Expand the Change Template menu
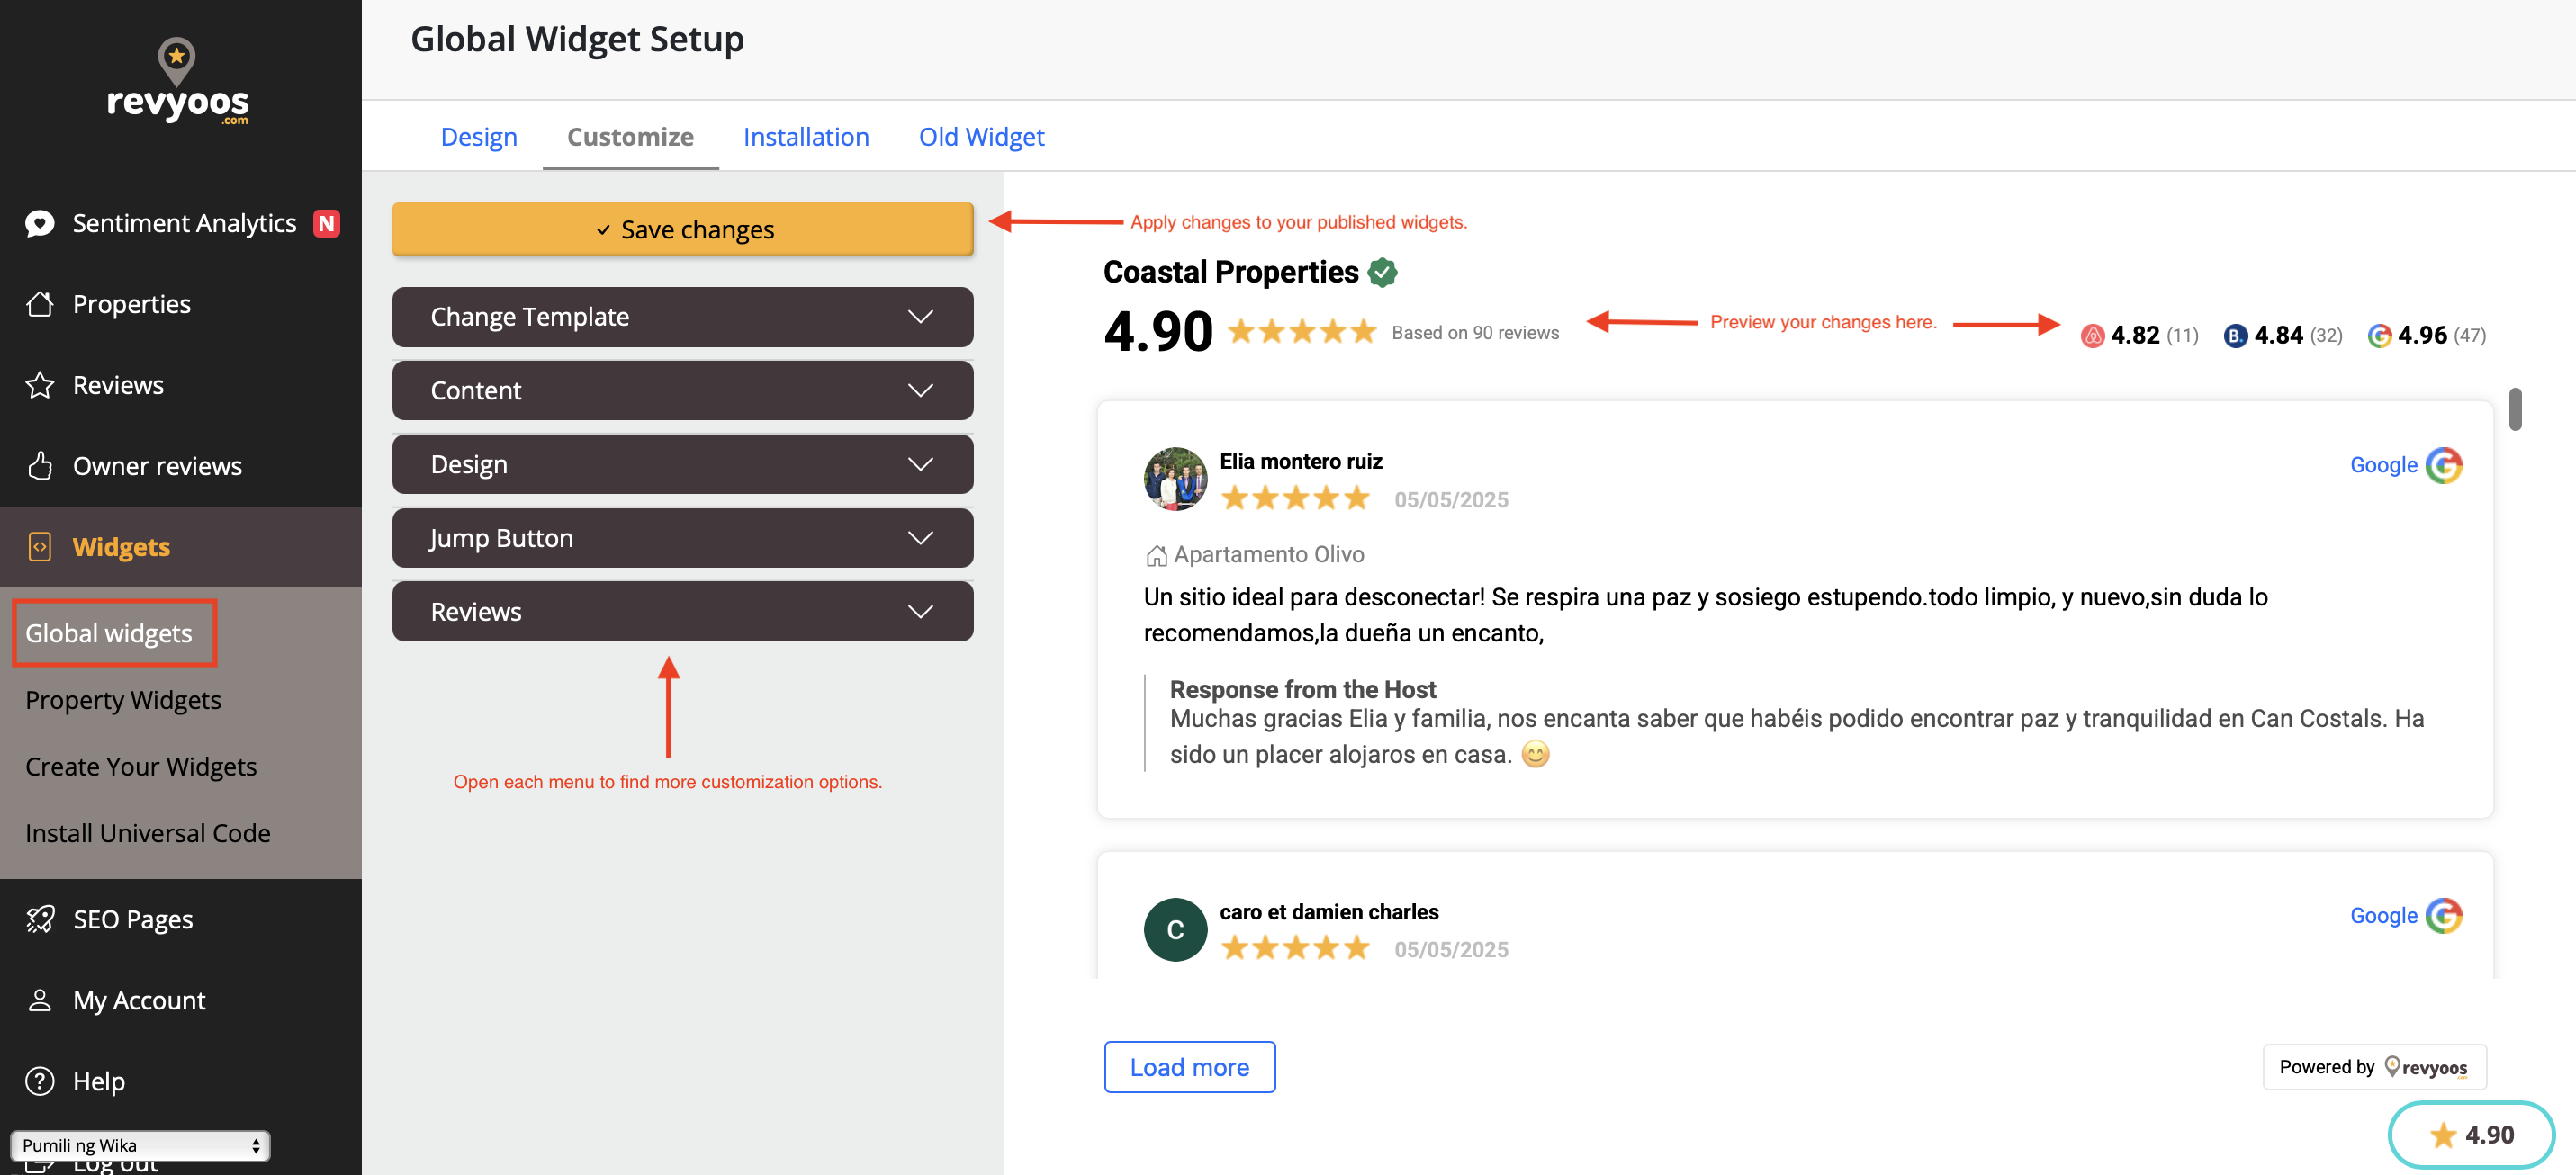The width and height of the screenshot is (2576, 1175). point(682,317)
